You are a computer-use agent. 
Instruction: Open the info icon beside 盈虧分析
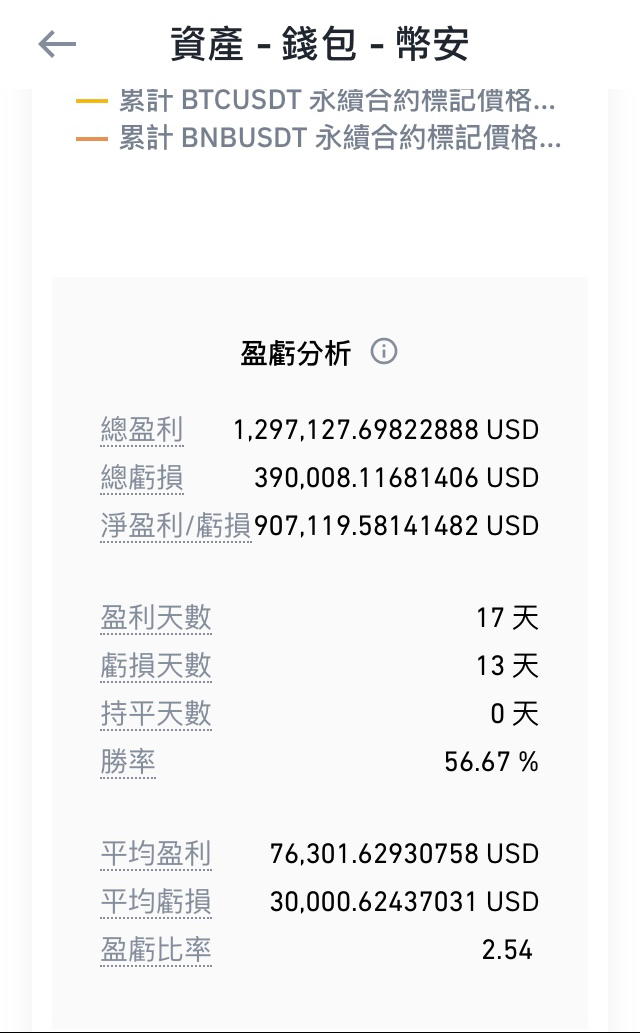pos(383,352)
